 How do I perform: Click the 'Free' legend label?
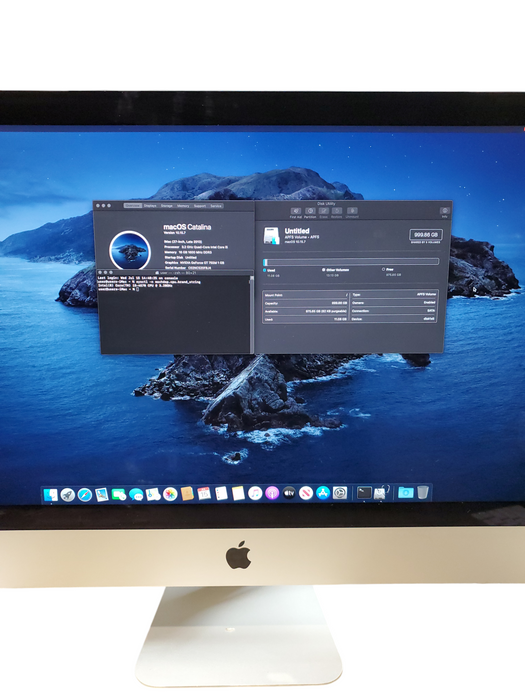click(390, 270)
